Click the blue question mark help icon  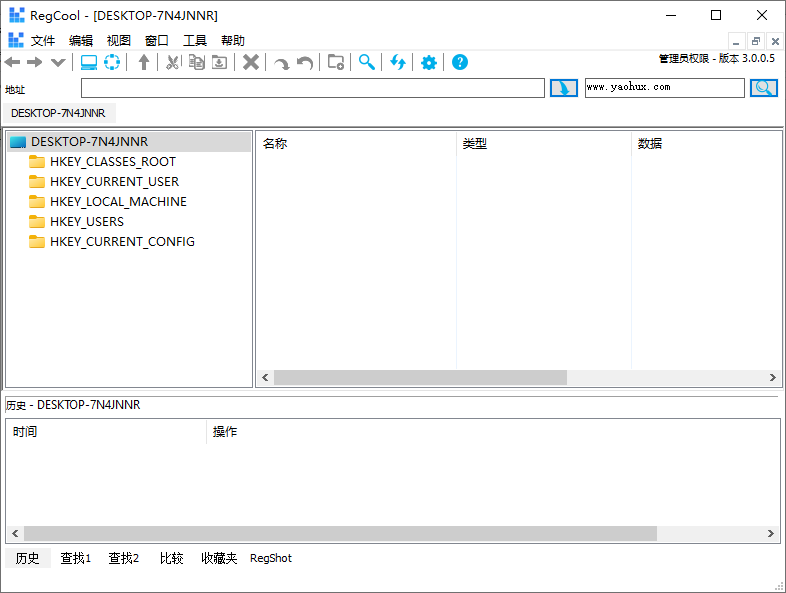(460, 62)
